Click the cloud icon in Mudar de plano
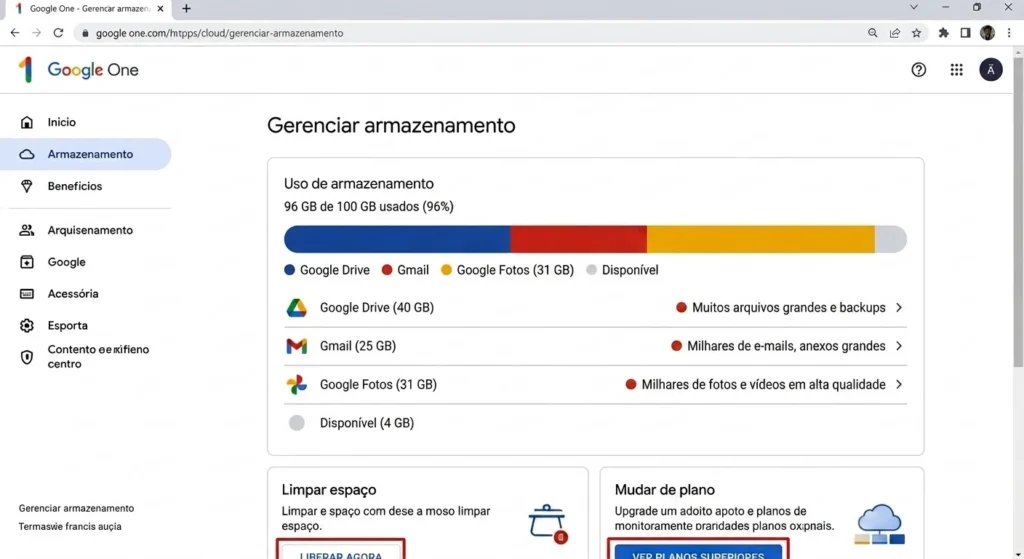 click(x=880, y=524)
